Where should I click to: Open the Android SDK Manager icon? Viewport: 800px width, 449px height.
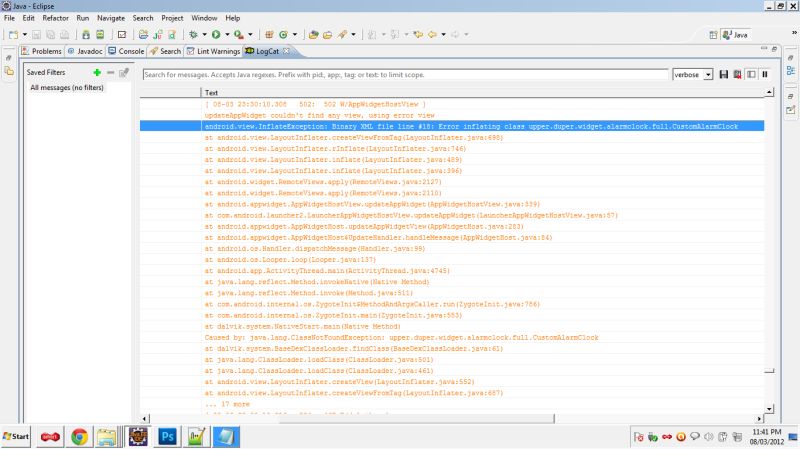(x=86, y=35)
